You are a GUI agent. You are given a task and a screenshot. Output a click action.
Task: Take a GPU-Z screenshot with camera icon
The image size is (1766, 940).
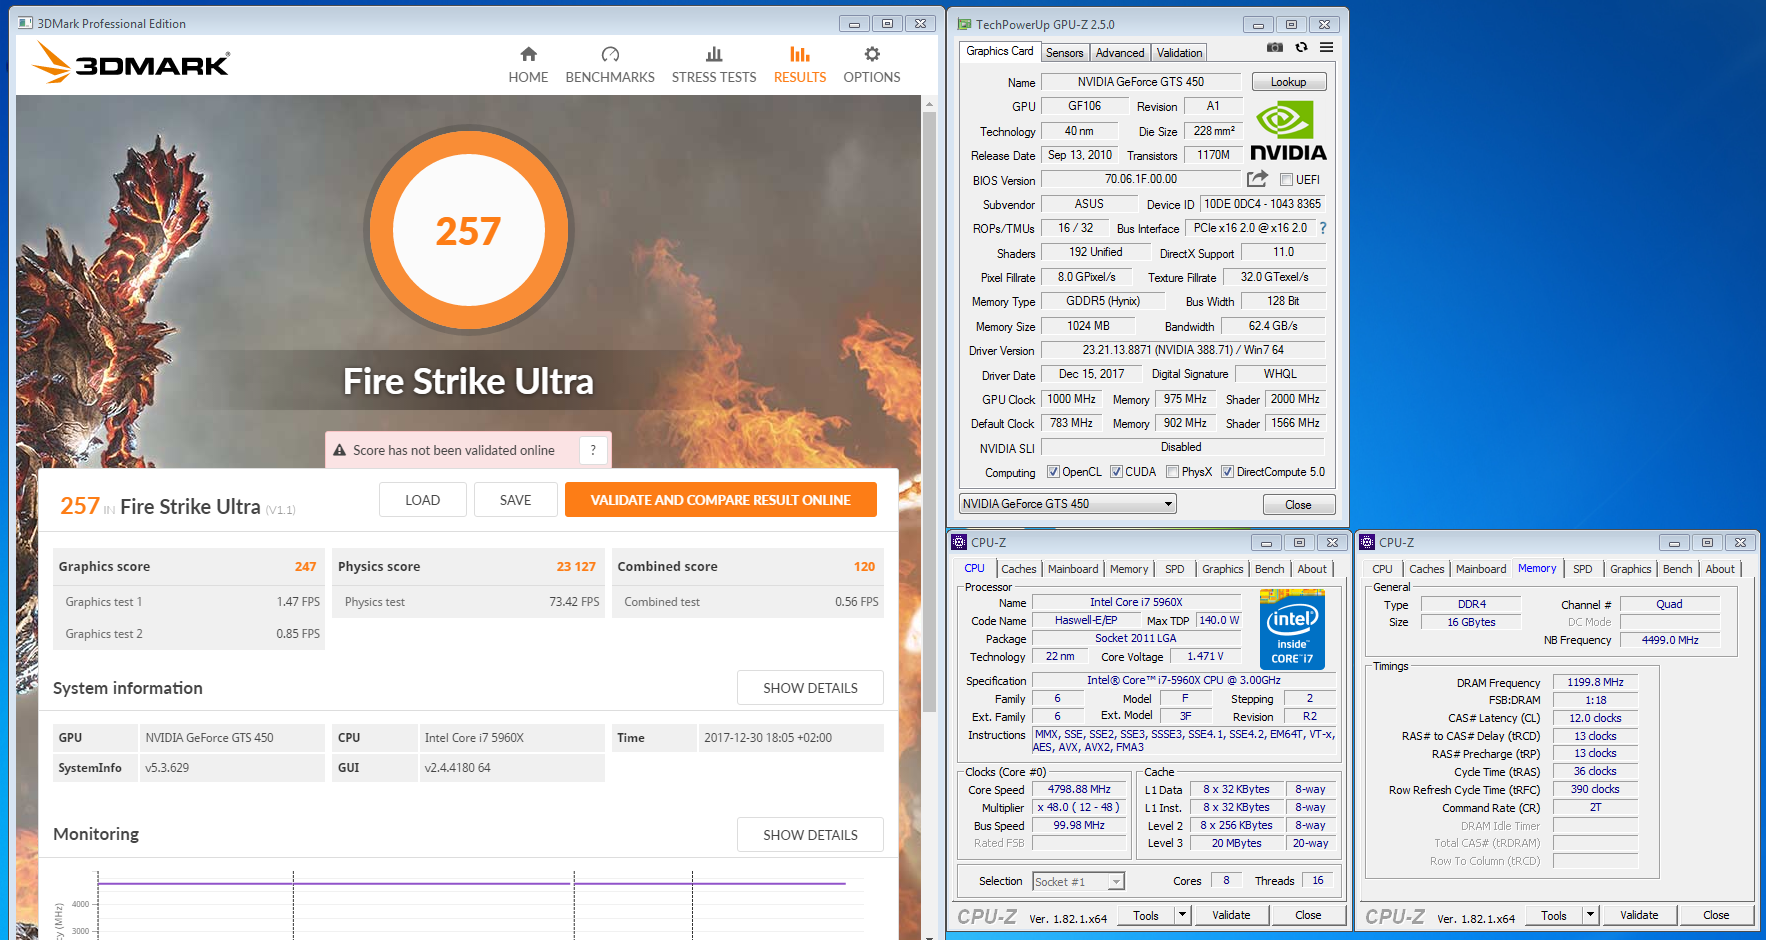[1274, 47]
